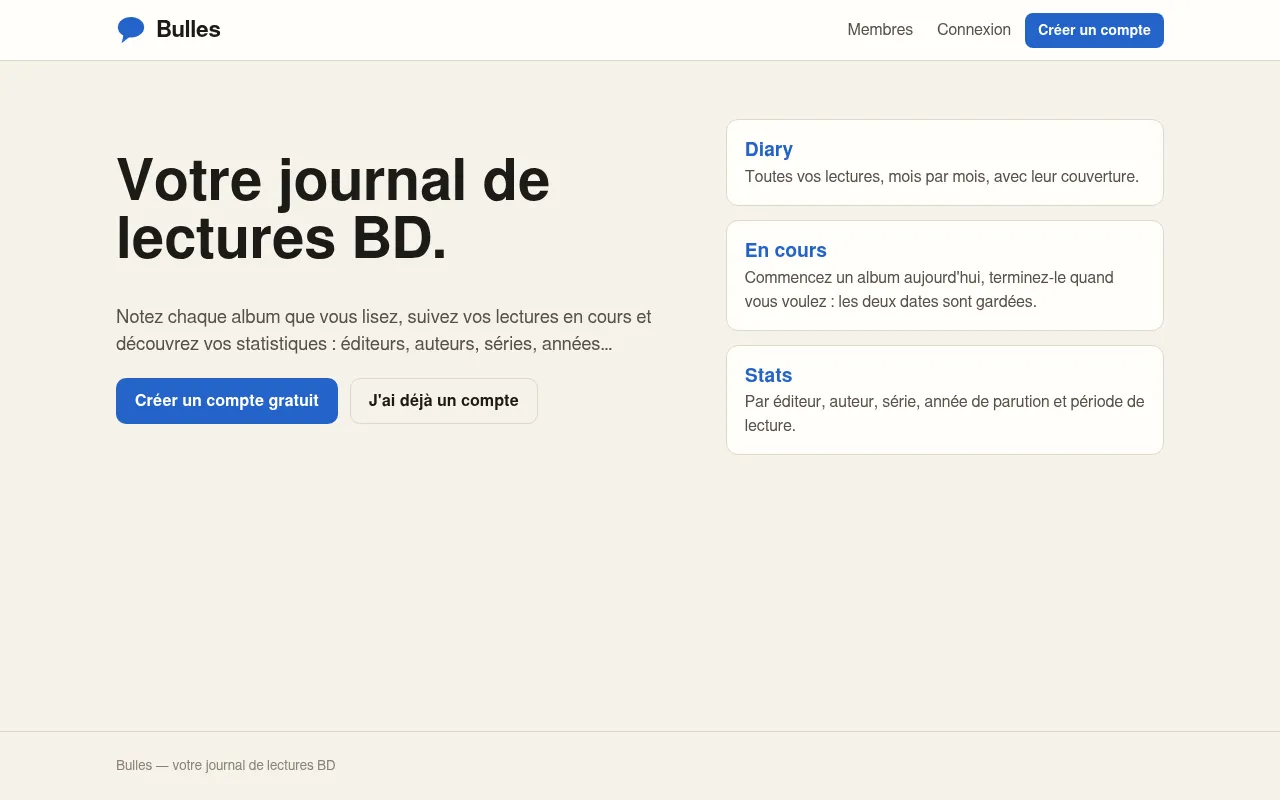Open the Membres page

880,30
